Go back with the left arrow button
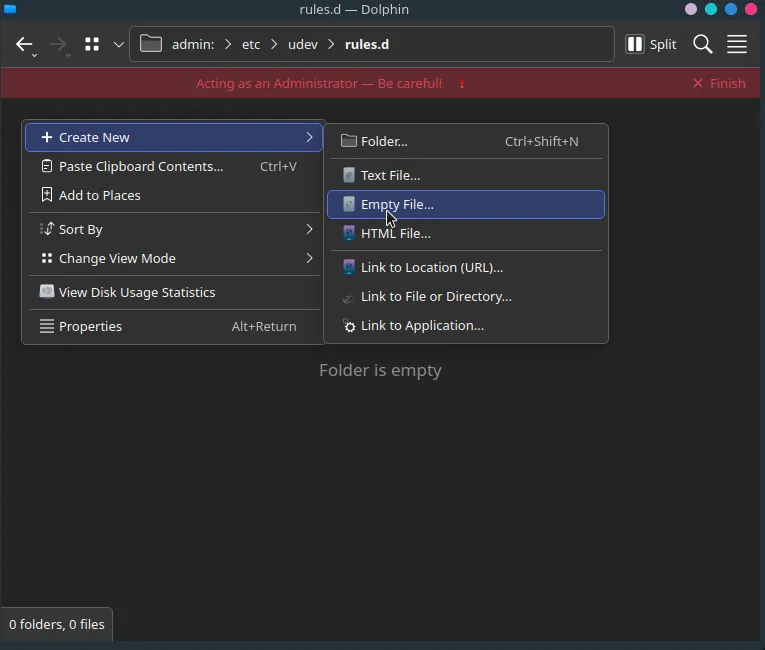This screenshot has width=765, height=650. pos(23,44)
